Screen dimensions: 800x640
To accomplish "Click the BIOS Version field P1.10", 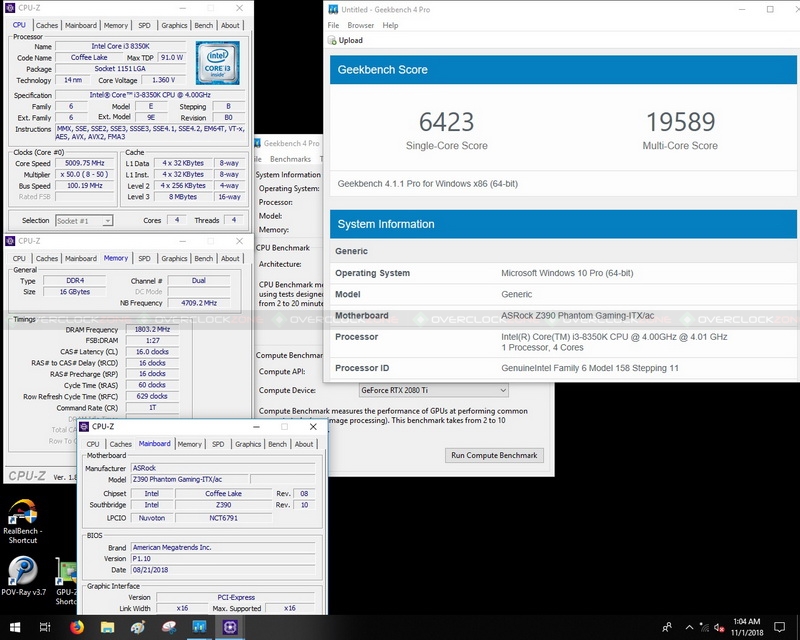I will coord(223,558).
